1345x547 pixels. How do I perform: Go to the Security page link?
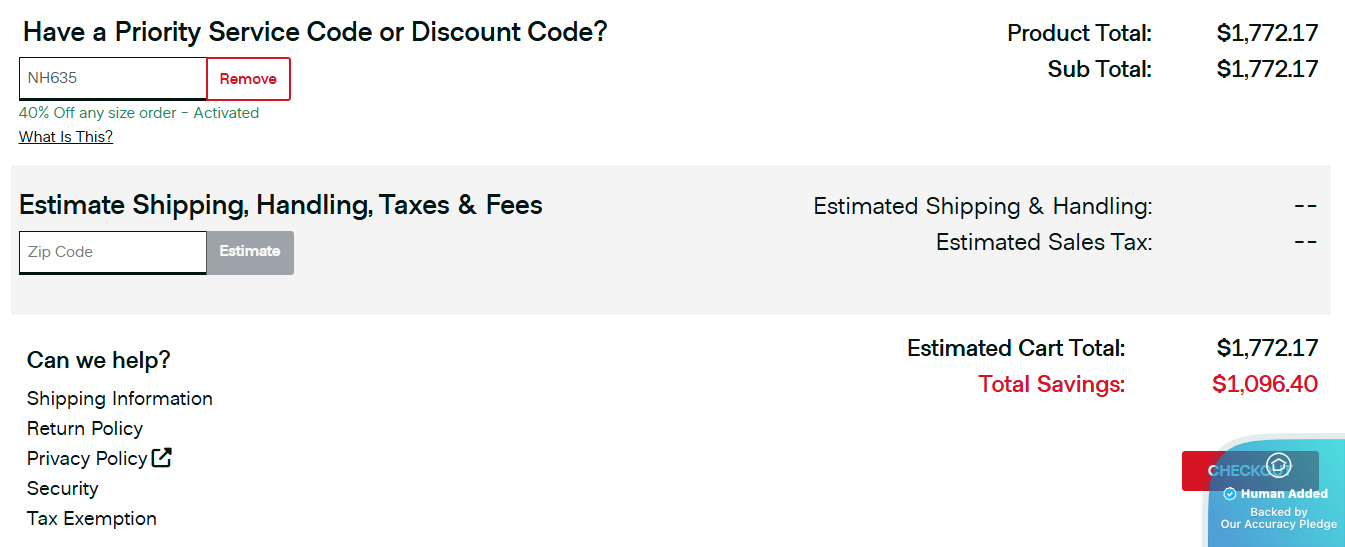[62, 488]
